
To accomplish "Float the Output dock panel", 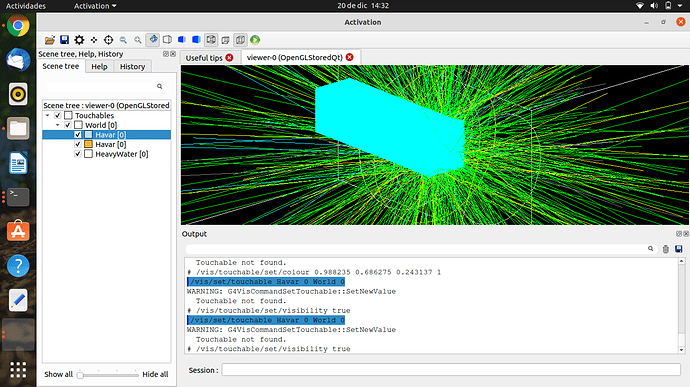I will (x=679, y=234).
